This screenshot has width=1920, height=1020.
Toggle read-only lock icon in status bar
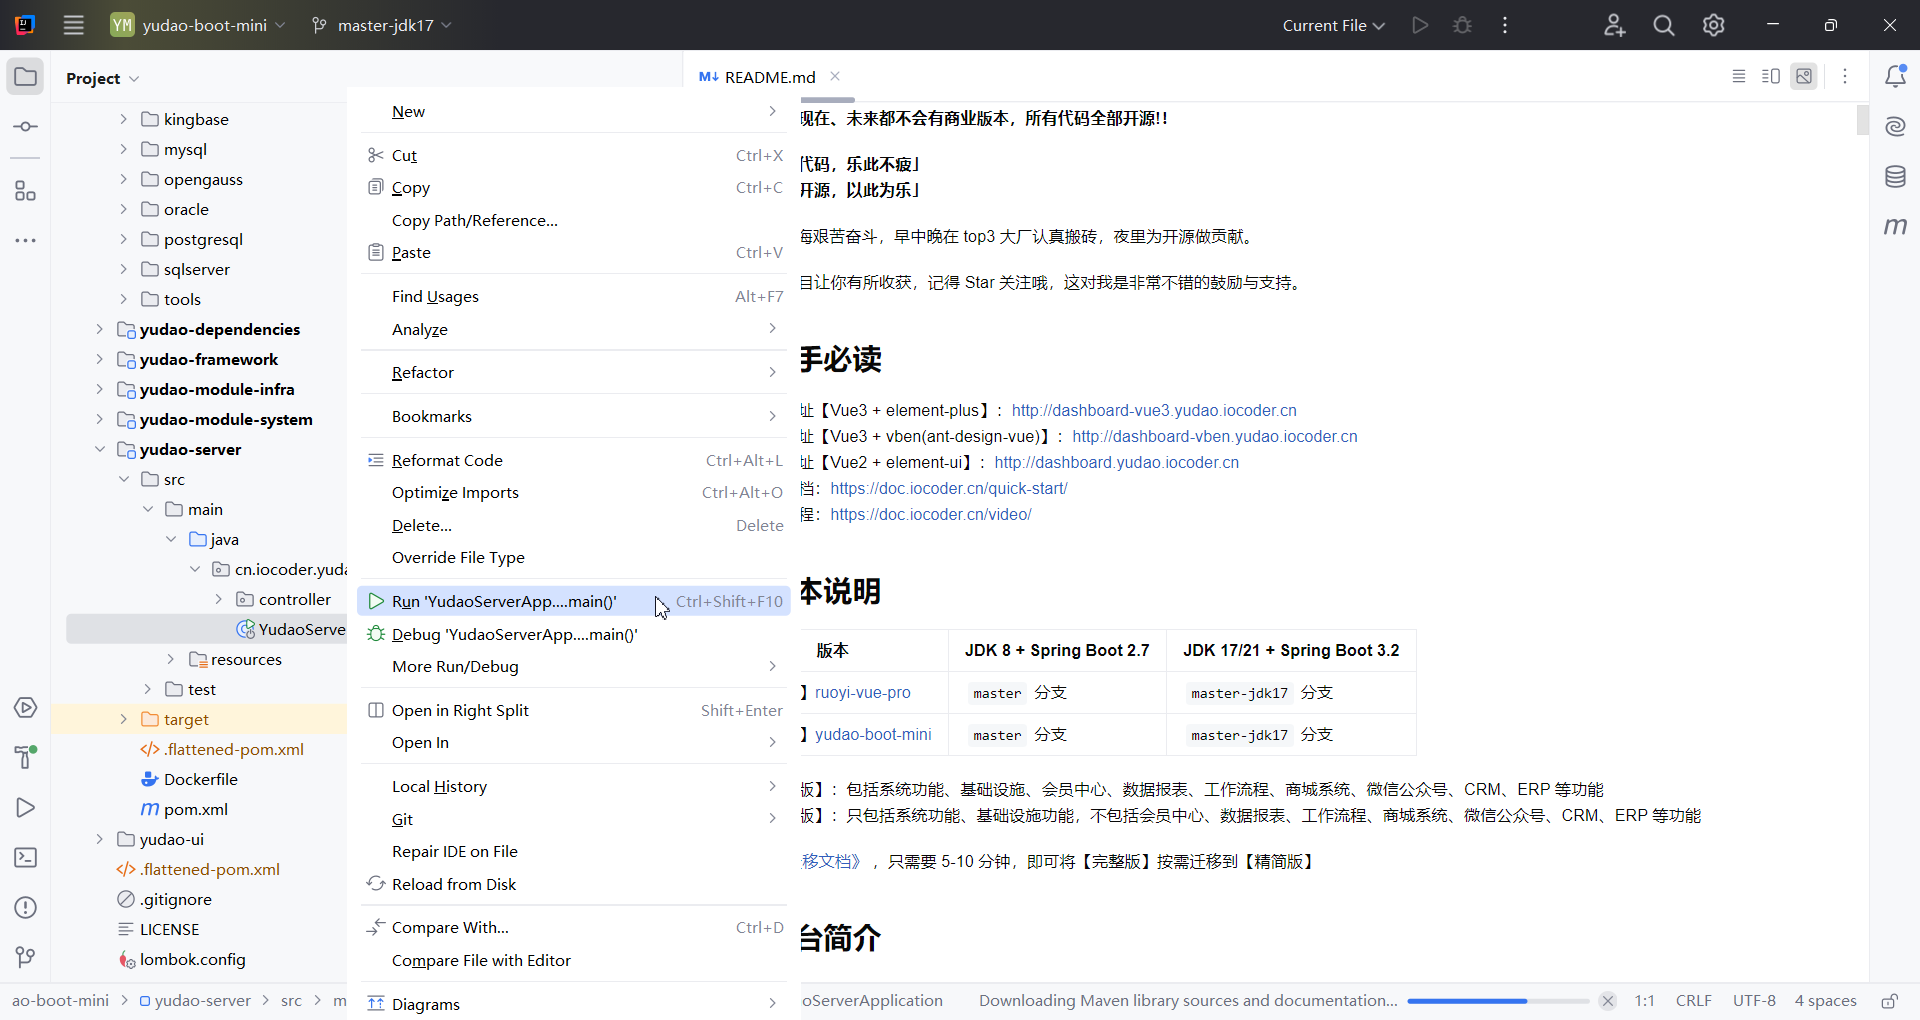click(x=1889, y=1001)
